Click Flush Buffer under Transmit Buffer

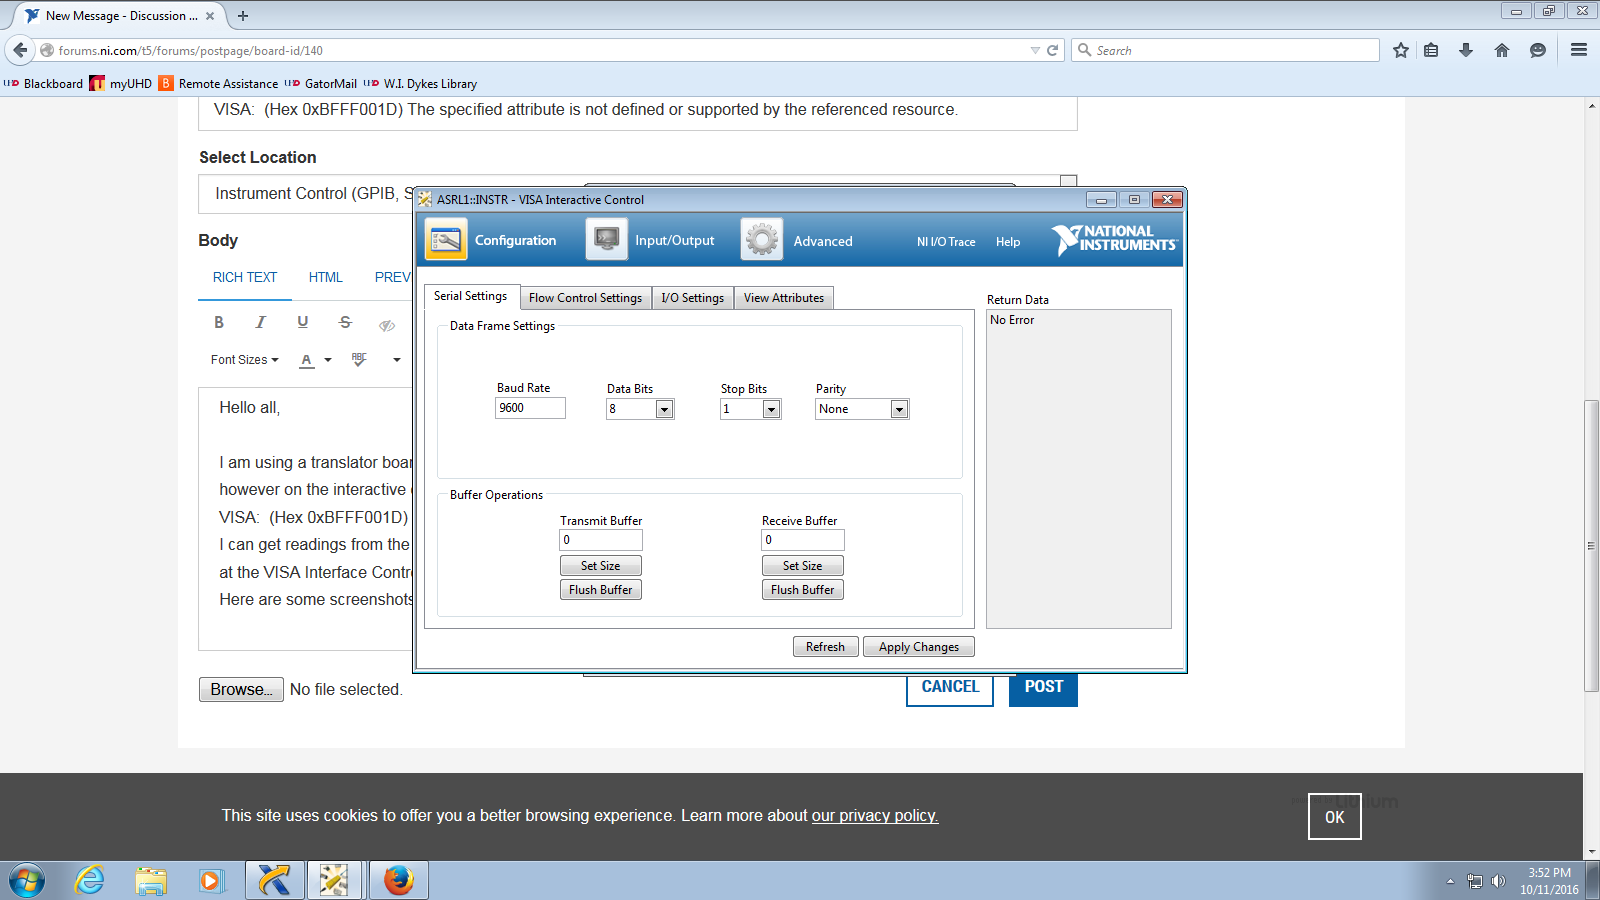(x=601, y=590)
